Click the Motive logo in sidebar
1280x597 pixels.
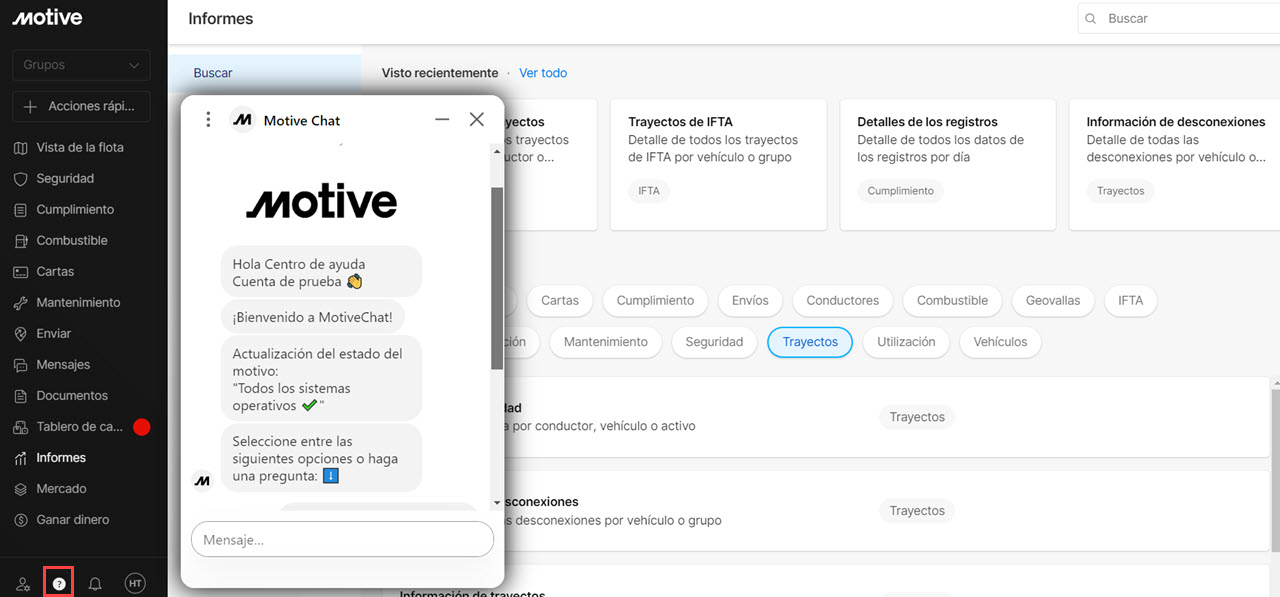point(48,18)
